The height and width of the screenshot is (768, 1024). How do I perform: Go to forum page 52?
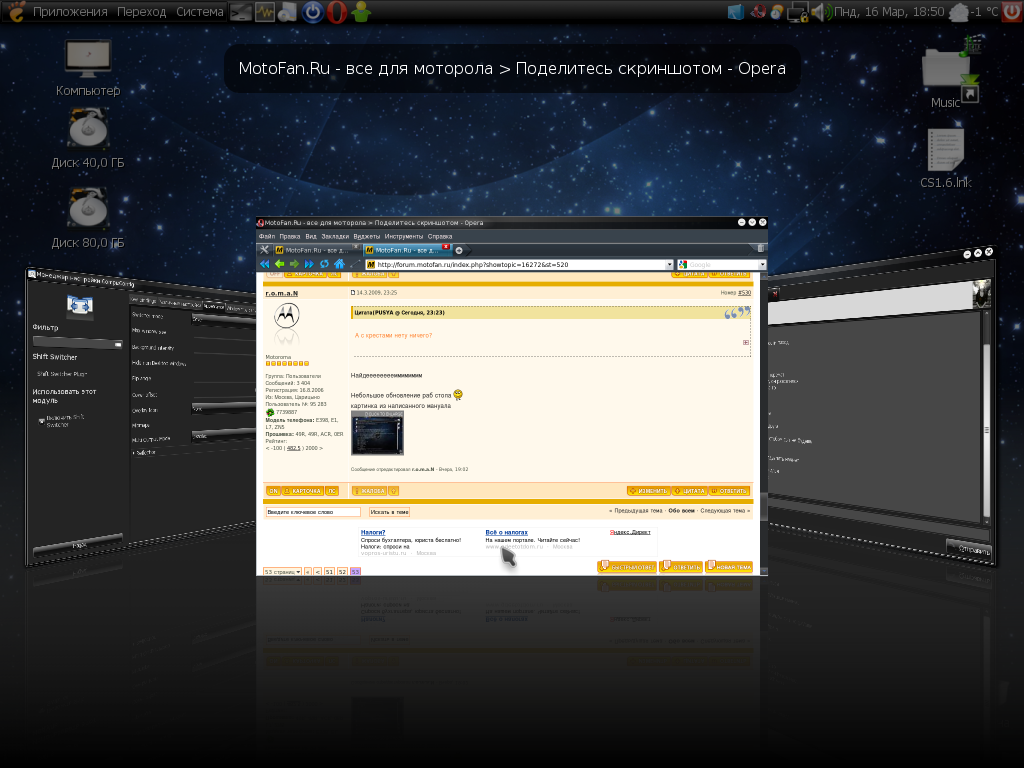[342, 572]
